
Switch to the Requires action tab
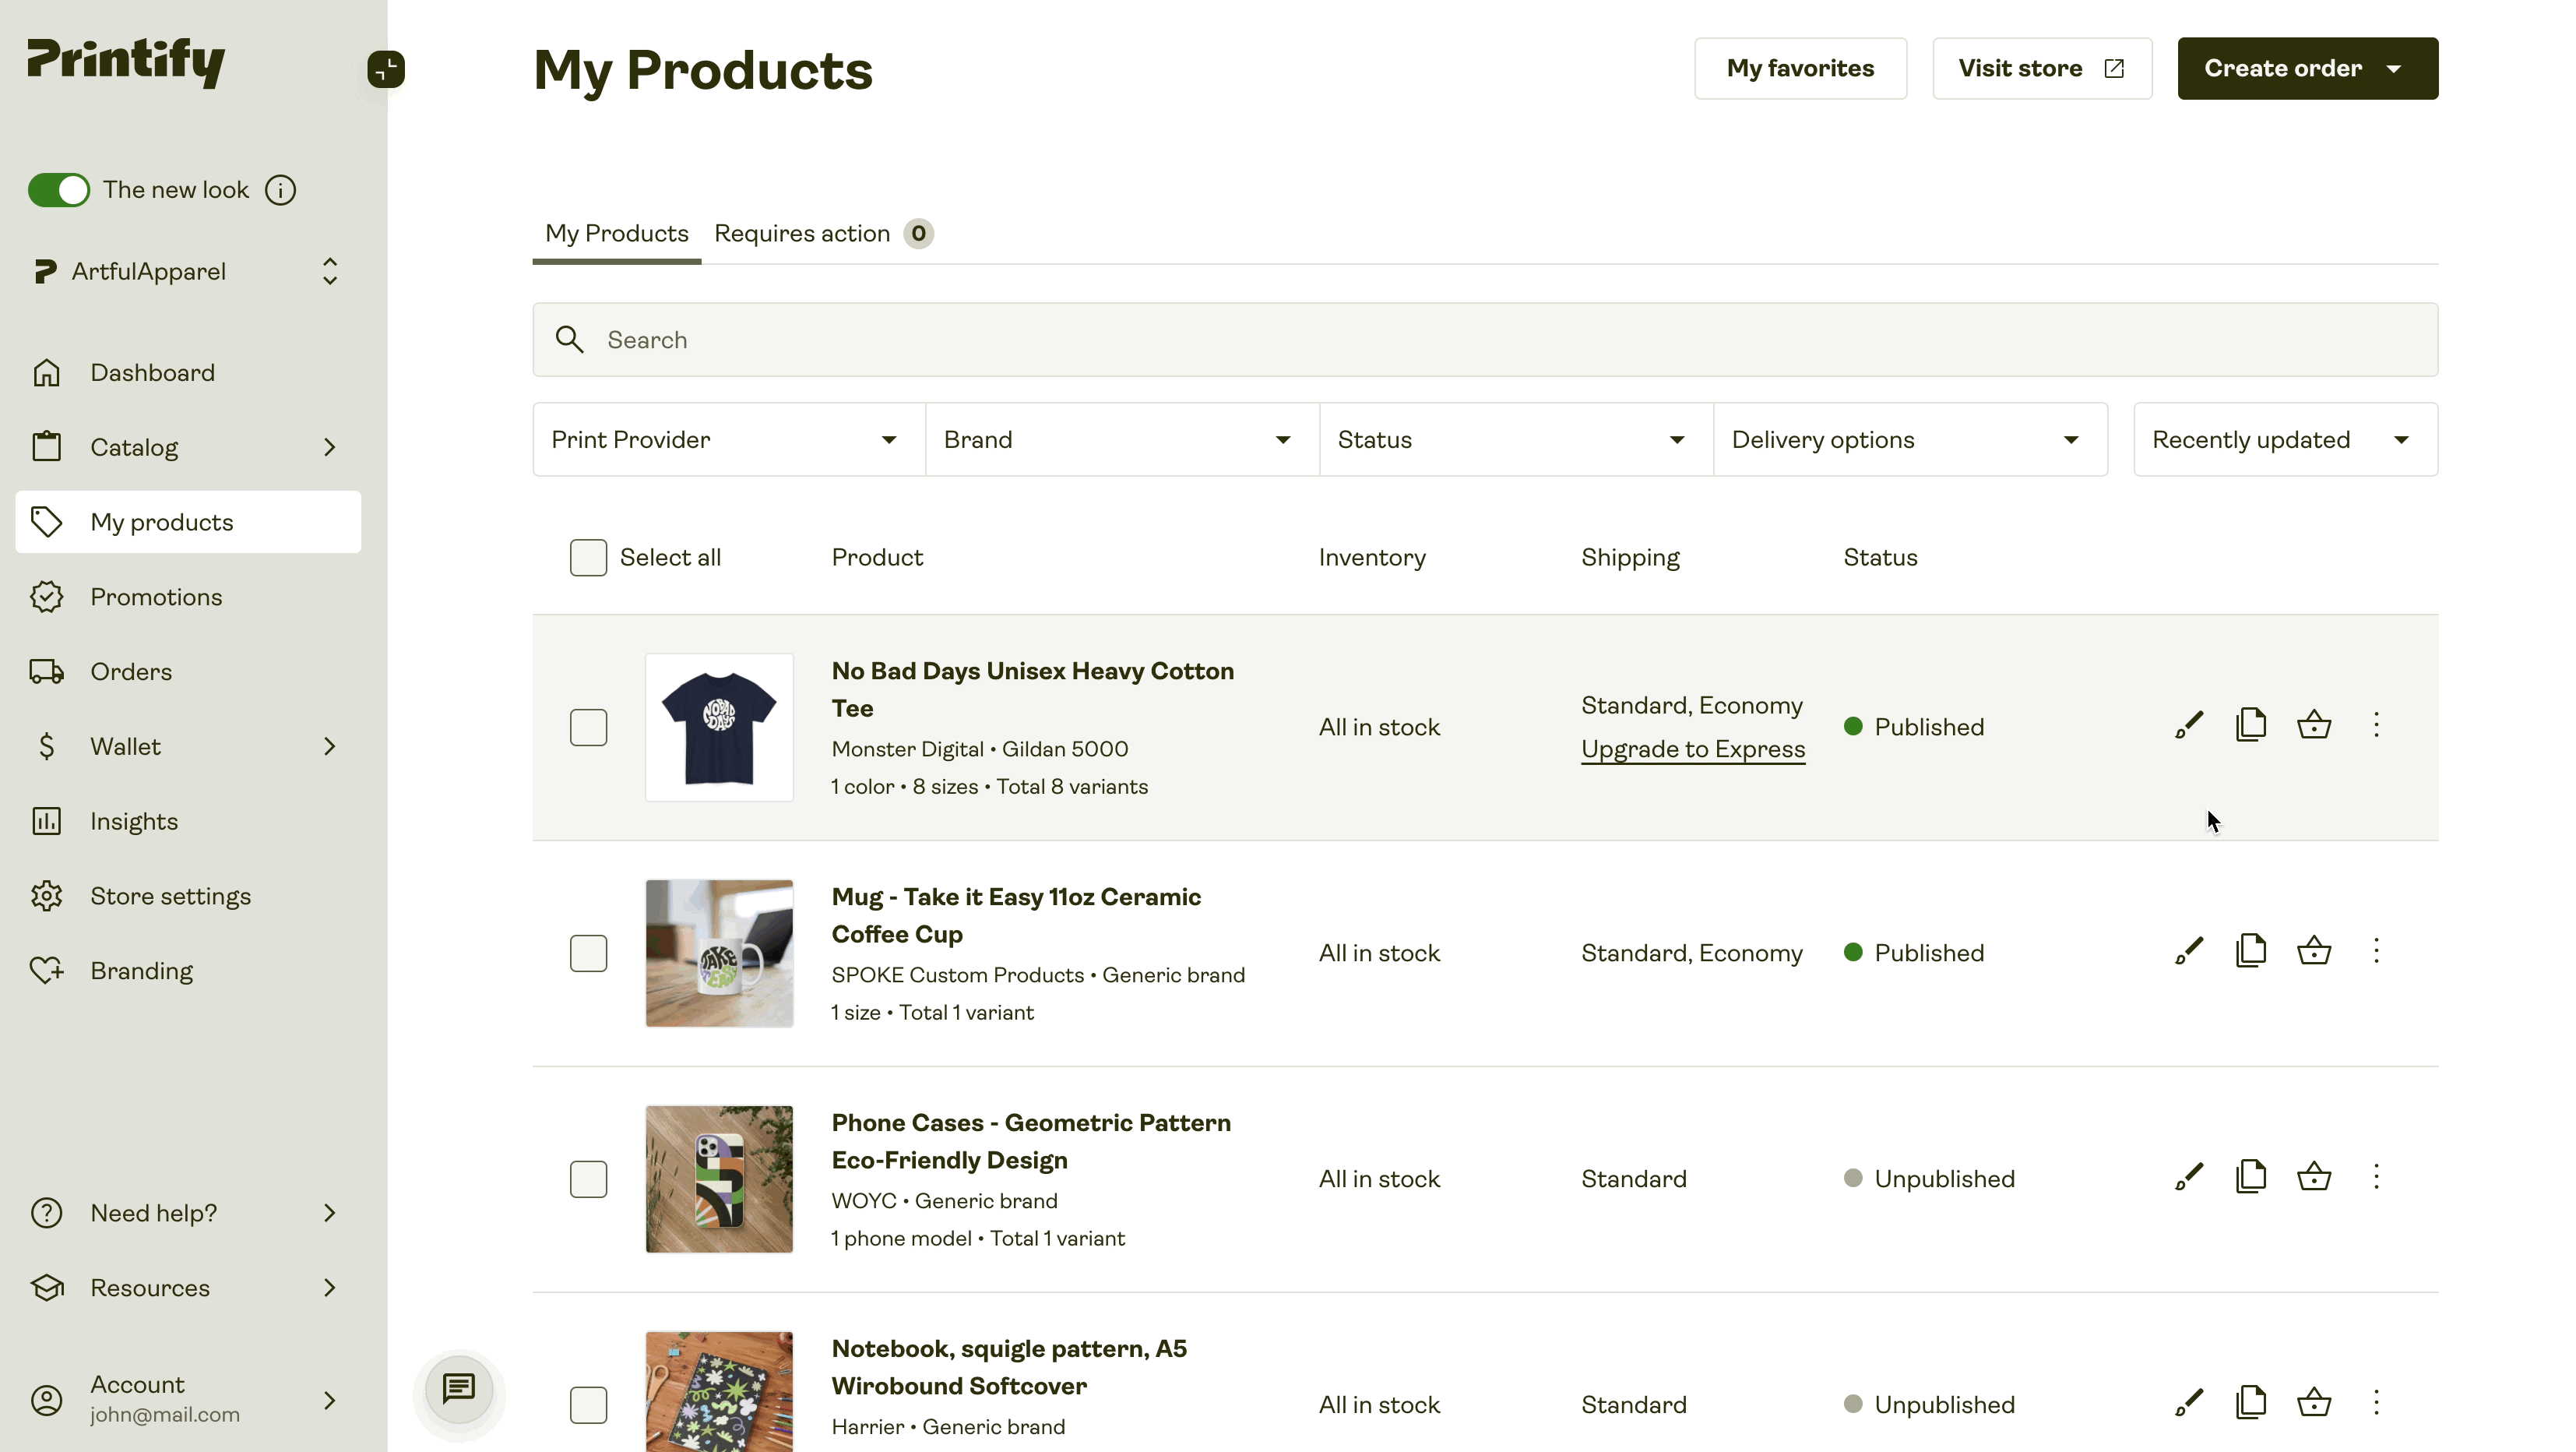823,234
